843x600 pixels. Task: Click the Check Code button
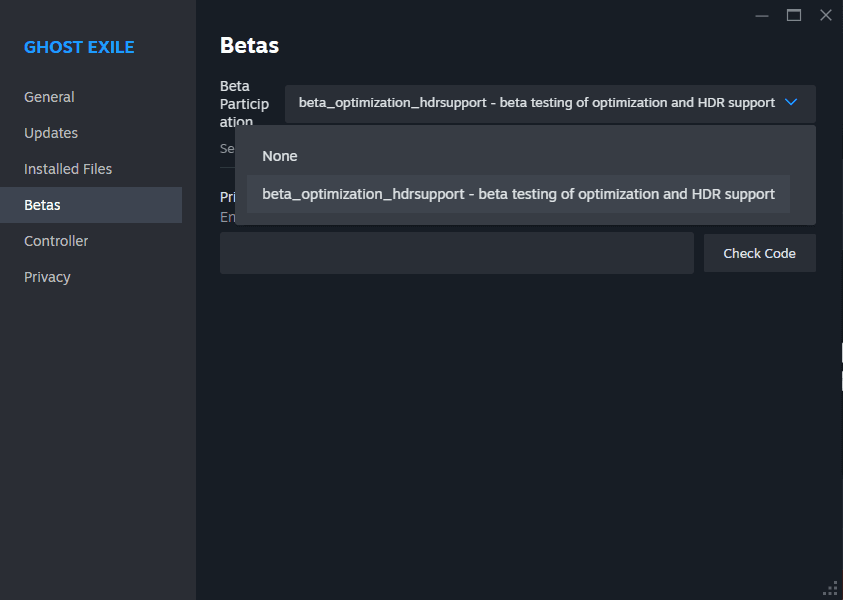[x=759, y=253]
